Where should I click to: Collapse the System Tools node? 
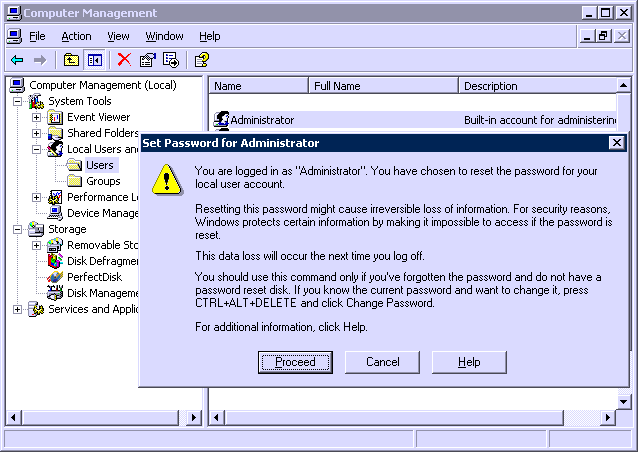coord(17,101)
